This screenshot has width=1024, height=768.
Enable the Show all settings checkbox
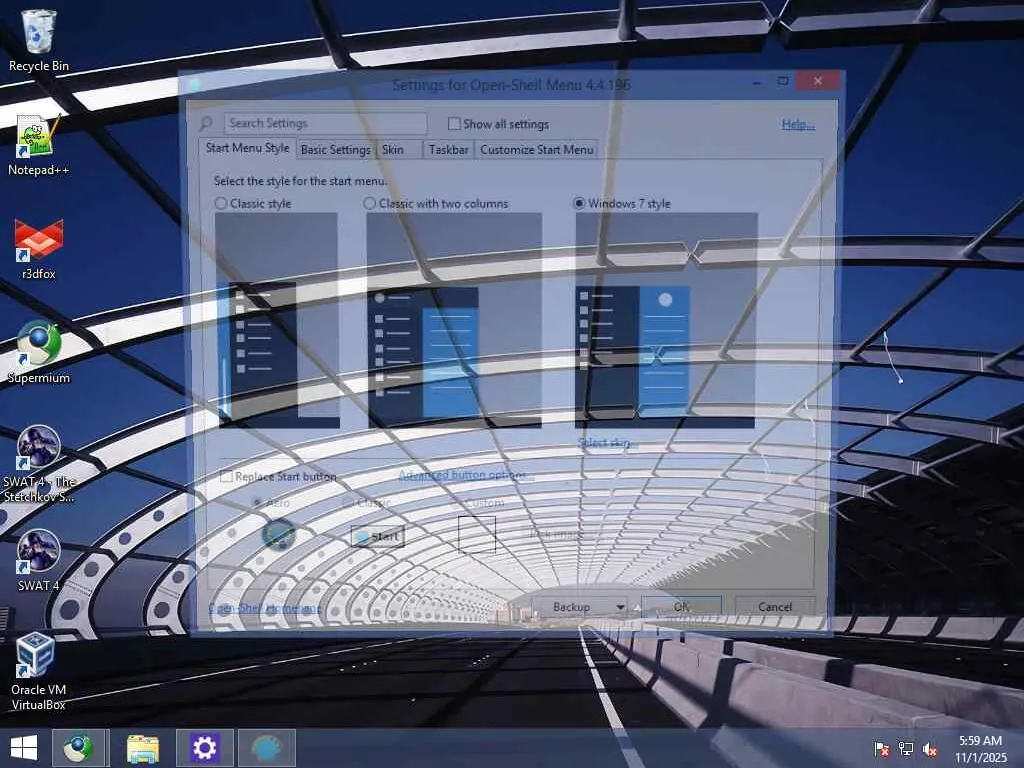454,123
